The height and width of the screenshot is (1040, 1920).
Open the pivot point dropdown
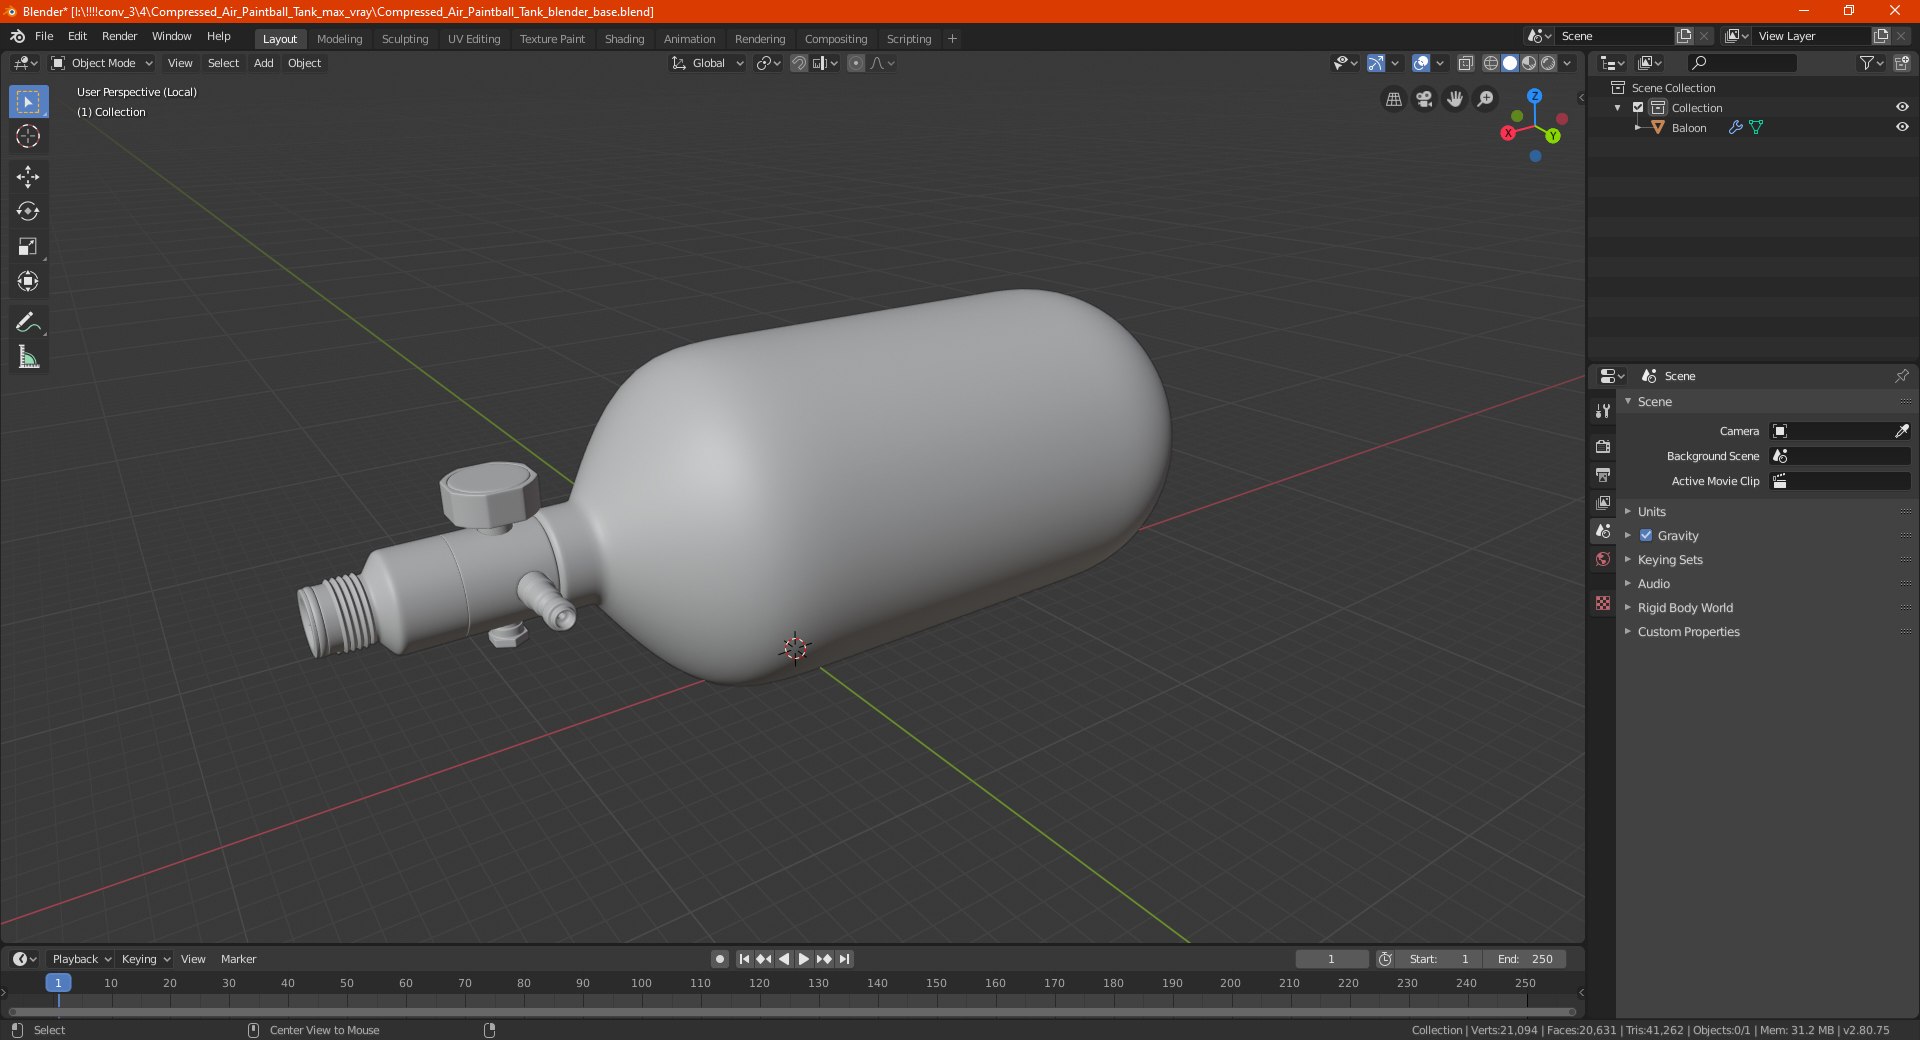(x=768, y=63)
